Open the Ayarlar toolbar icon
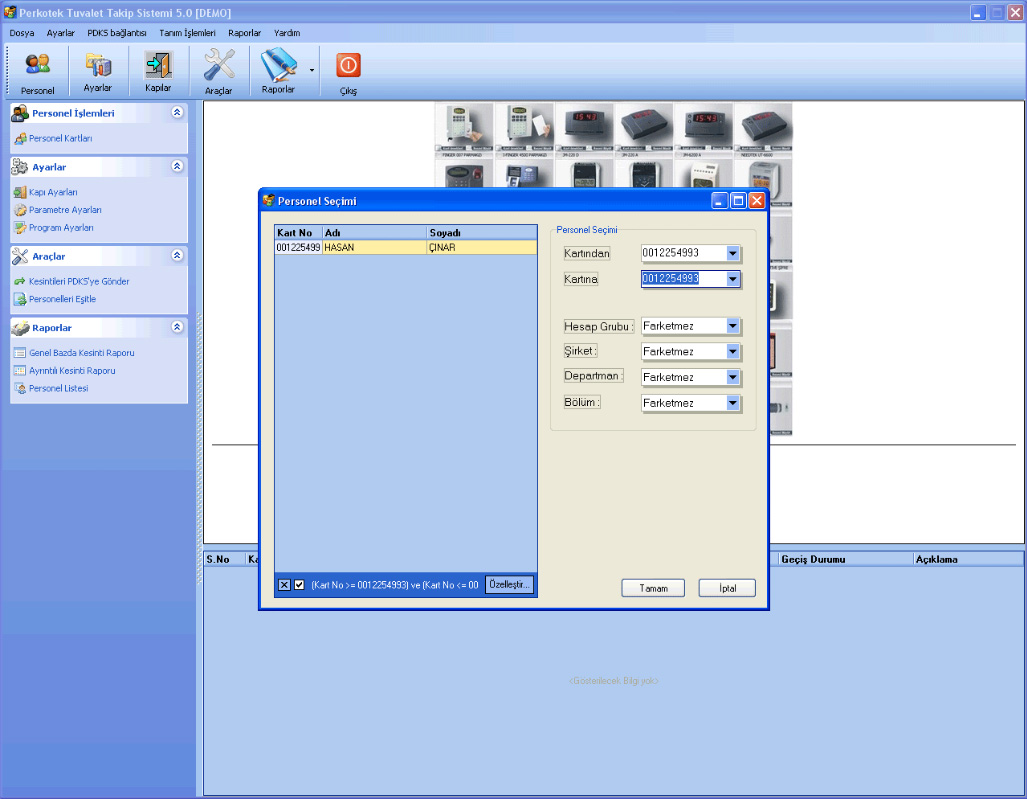Viewport: 1027px width, 799px height. [x=98, y=67]
